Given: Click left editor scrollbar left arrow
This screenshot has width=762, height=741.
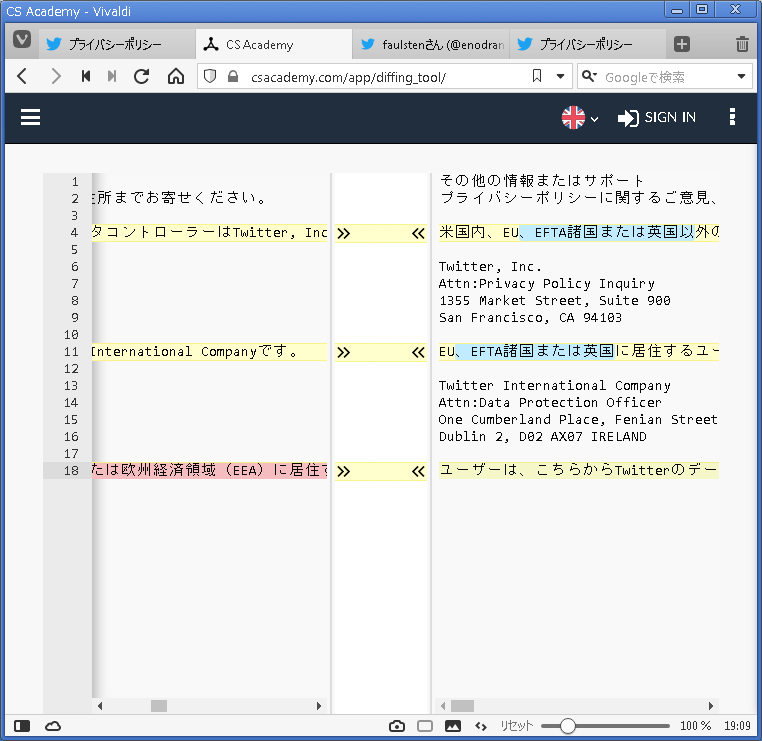Looking at the screenshot, I should click(100, 706).
